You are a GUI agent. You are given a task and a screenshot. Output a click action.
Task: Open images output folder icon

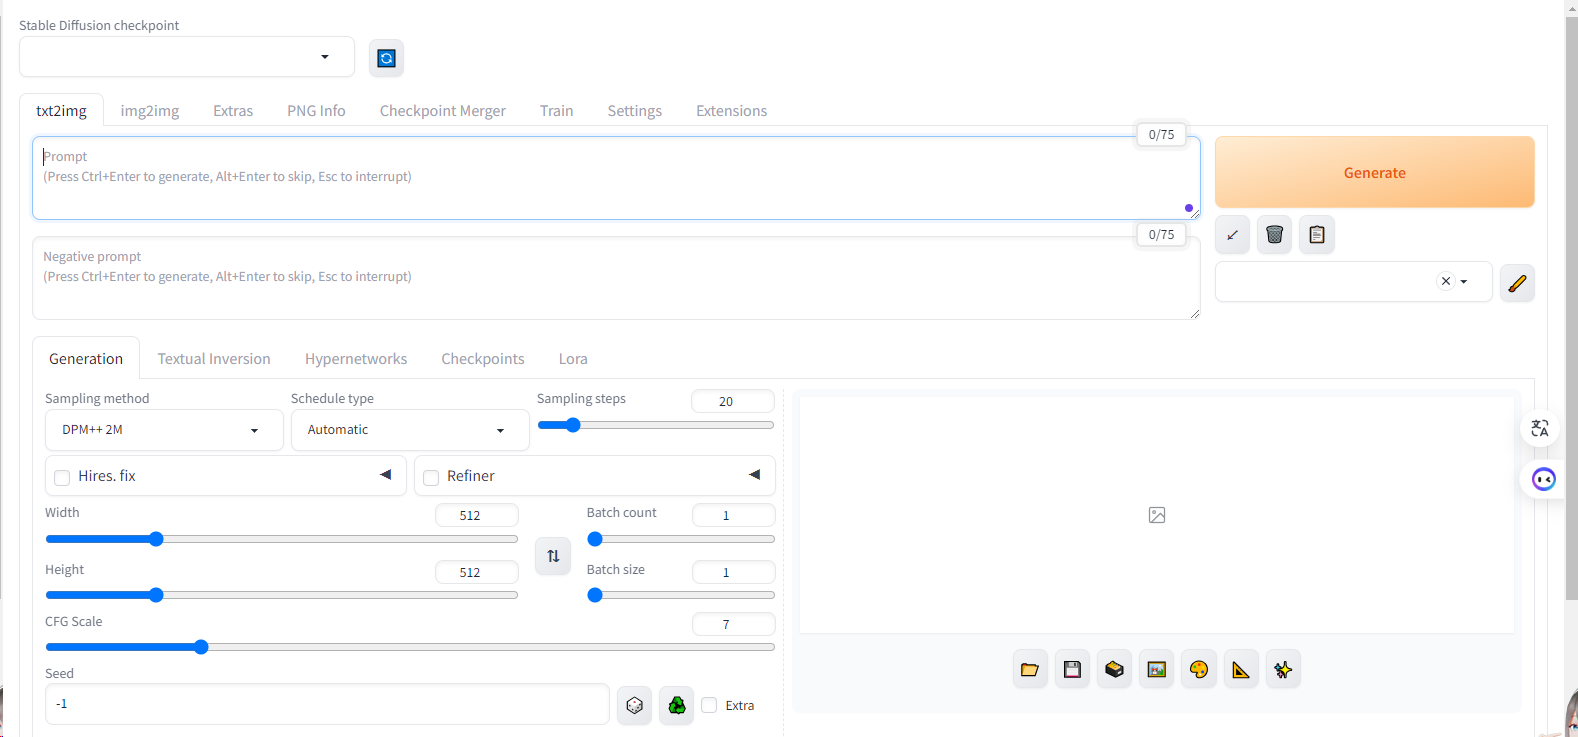coord(1030,670)
